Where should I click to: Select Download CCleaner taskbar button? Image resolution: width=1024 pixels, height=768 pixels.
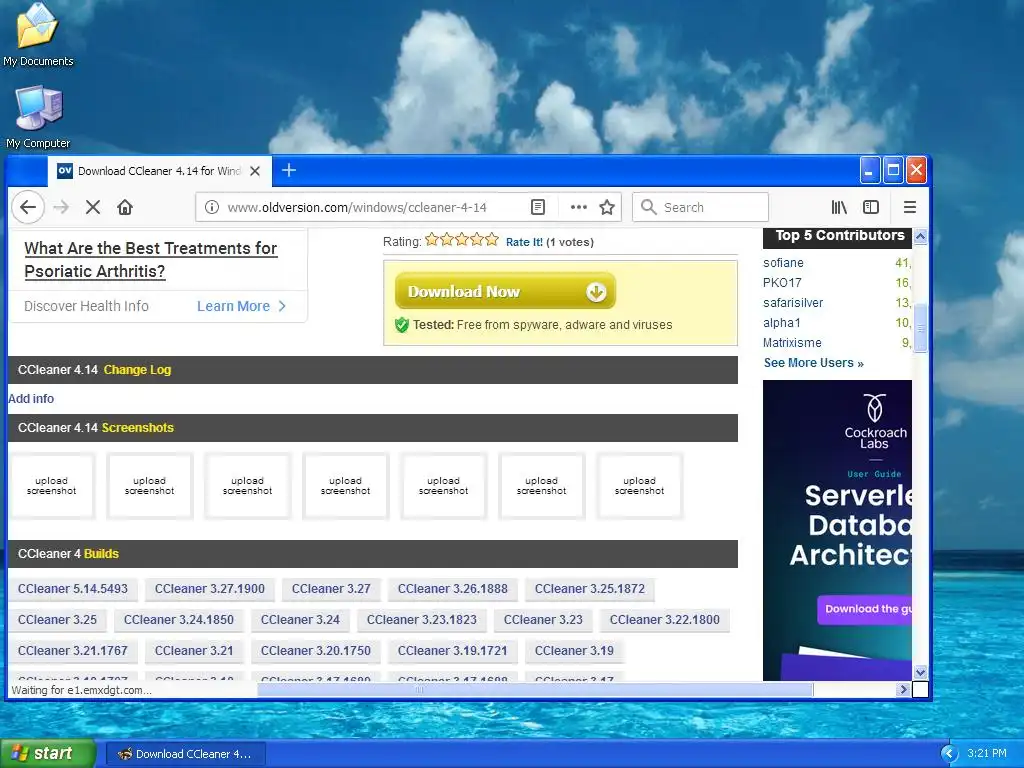185,754
